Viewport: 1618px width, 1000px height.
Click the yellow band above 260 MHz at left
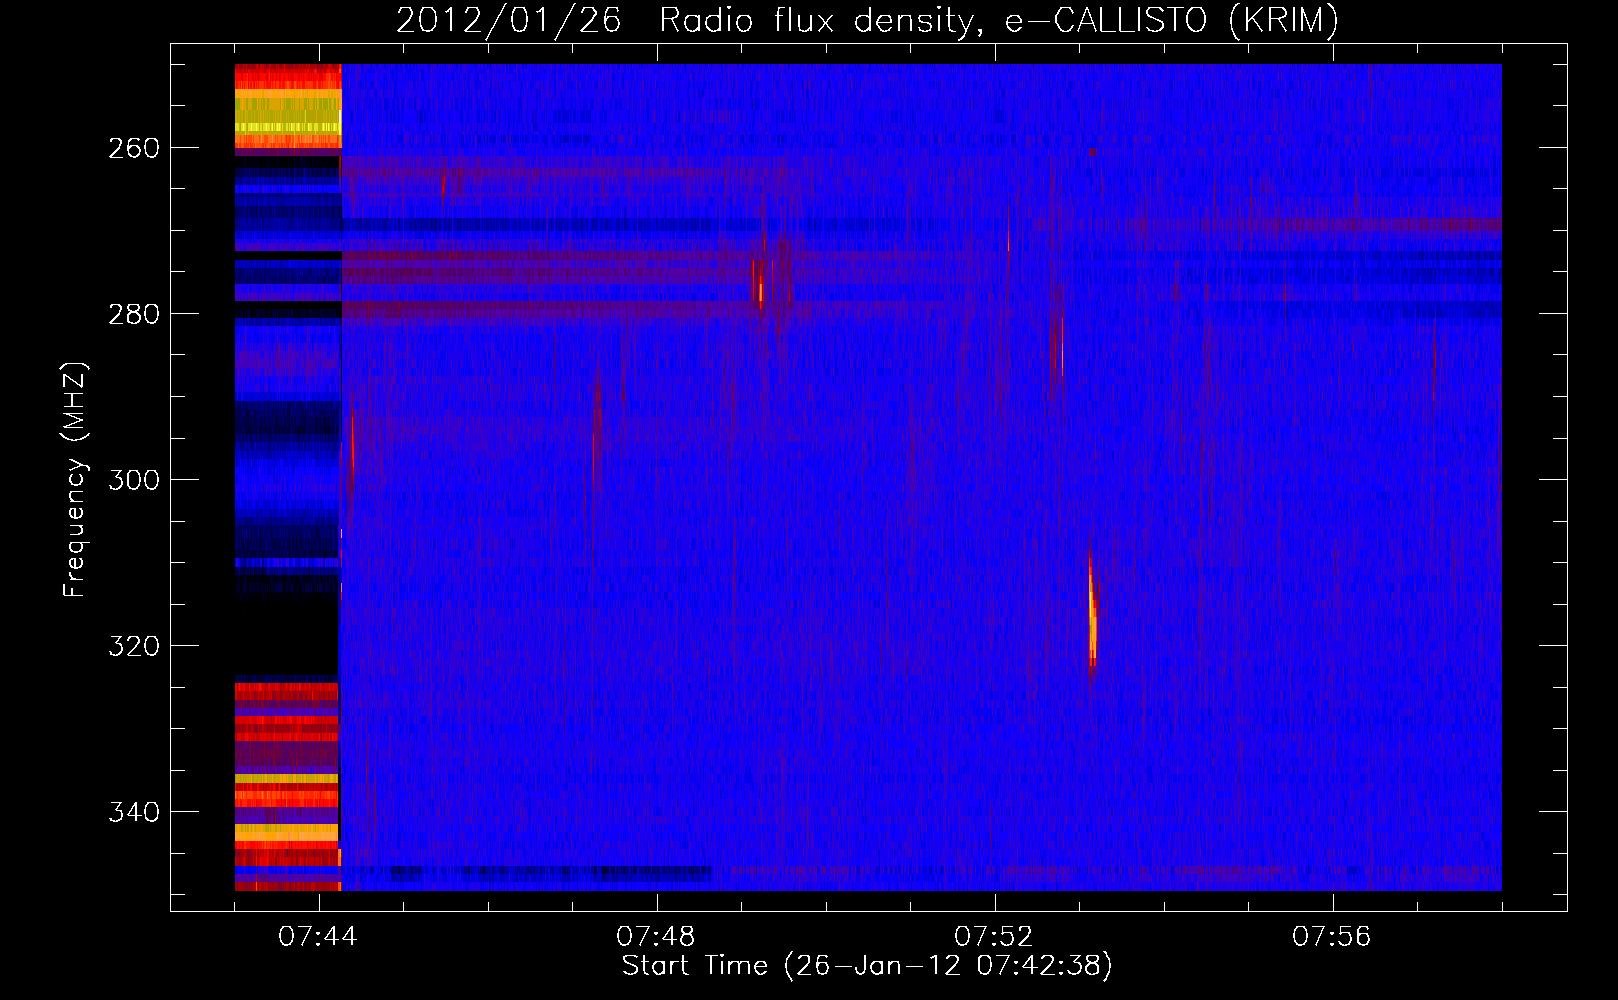tap(288, 112)
